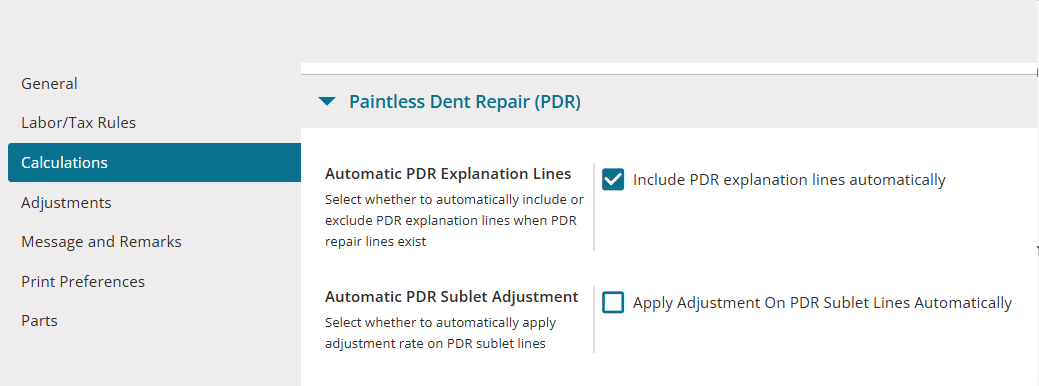The image size is (1039, 386).
Task: Open the Adjustments section
Action: [x=66, y=203]
